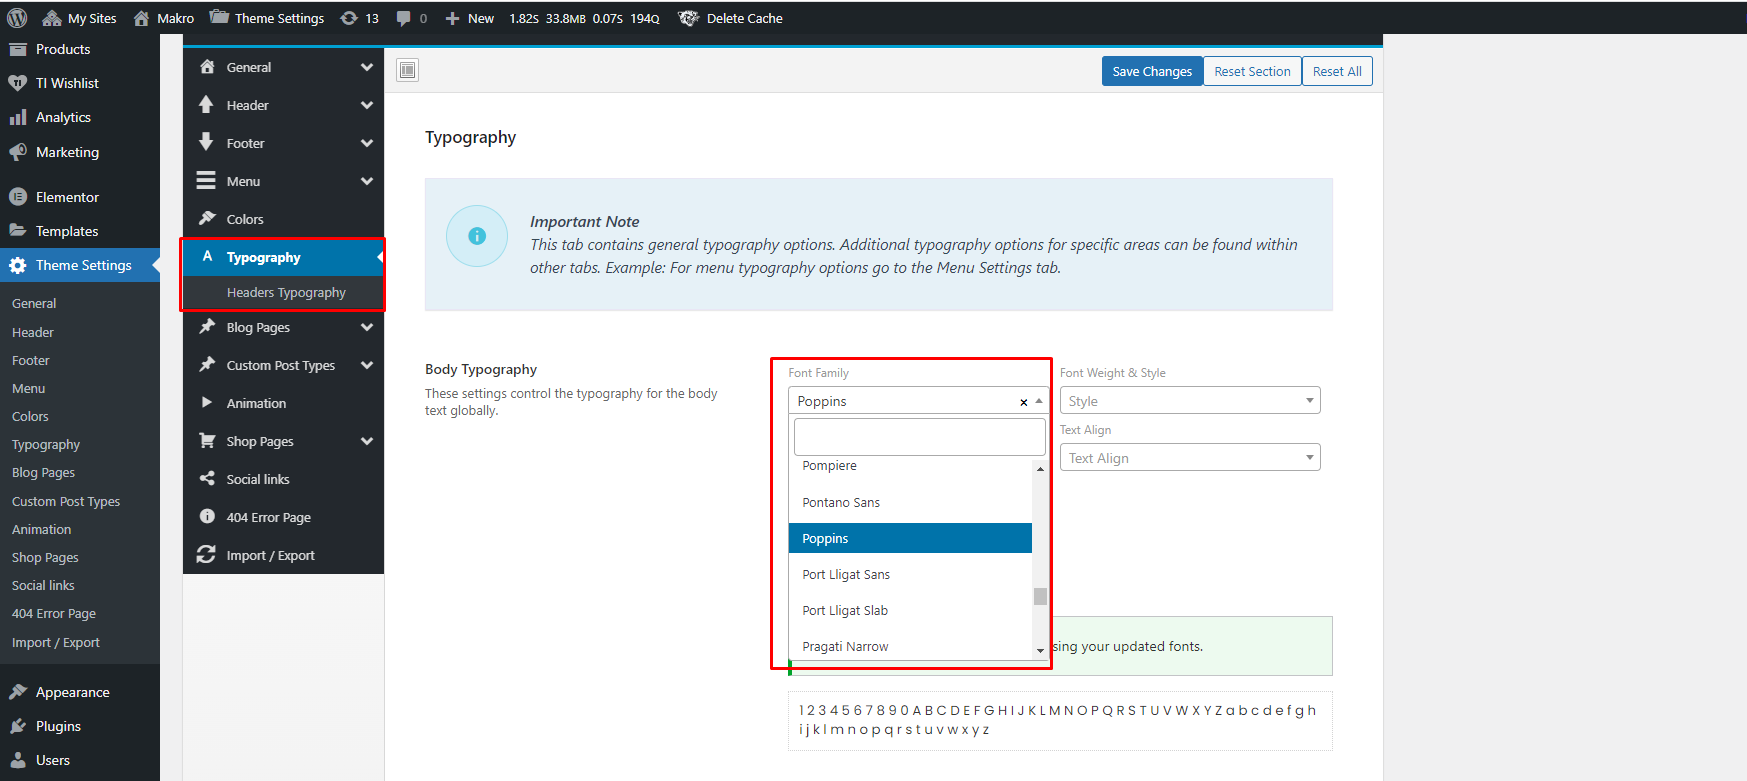Click the Social links share icon
Screen dimensions: 1747x781
pyautogui.click(x=207, y=479)
